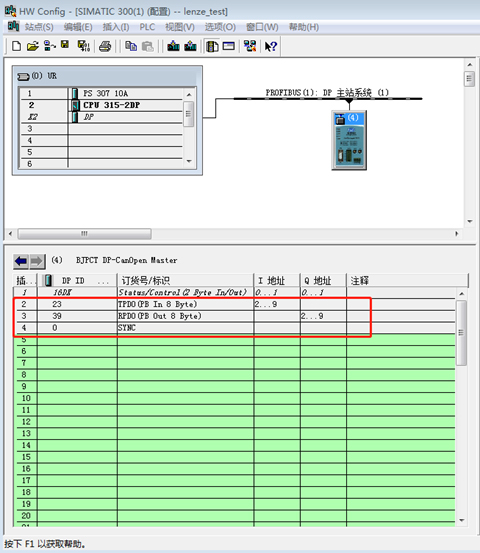The image size is (480, 553).
Task: Click I address cell 2...9
Action: coord(277,304)
